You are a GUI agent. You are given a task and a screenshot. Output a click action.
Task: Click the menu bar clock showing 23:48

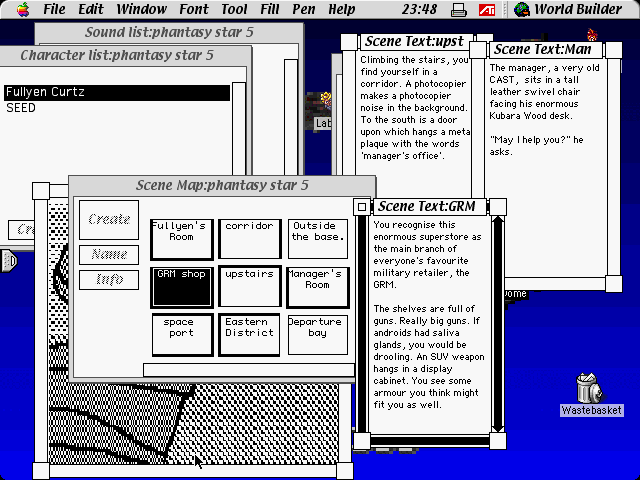pos(419,9)
